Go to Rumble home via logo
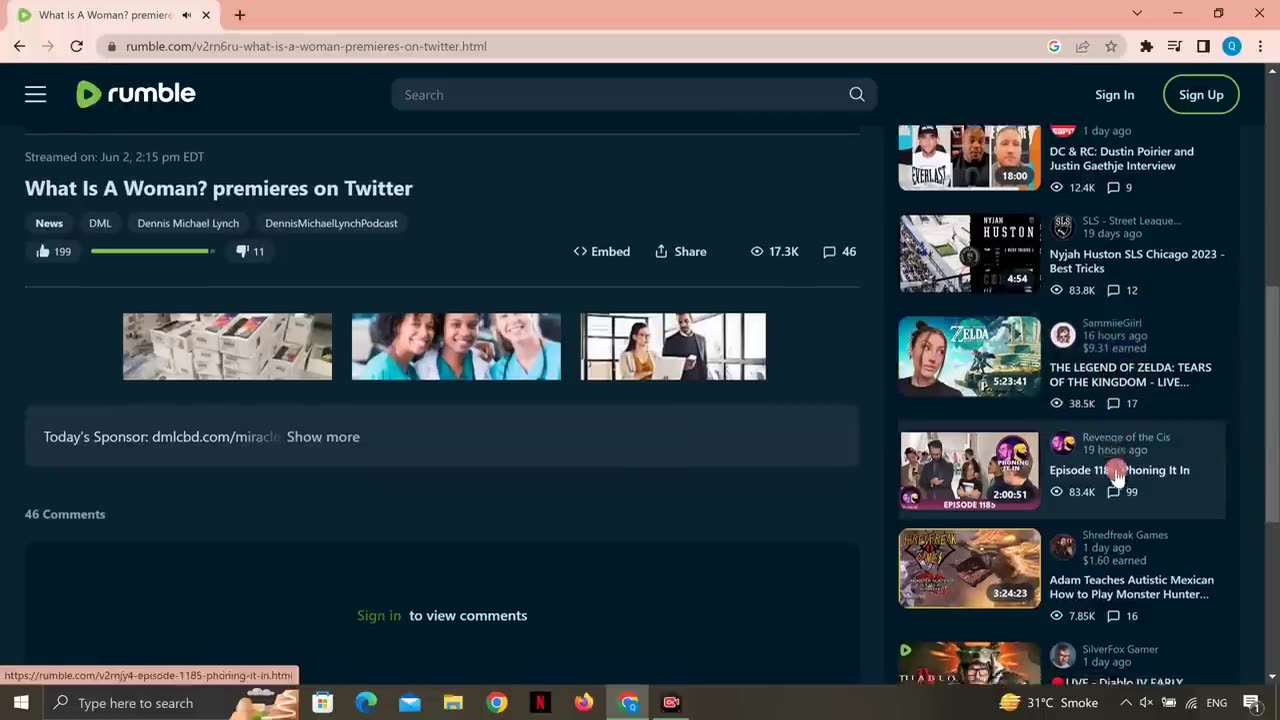 [136, 94]
